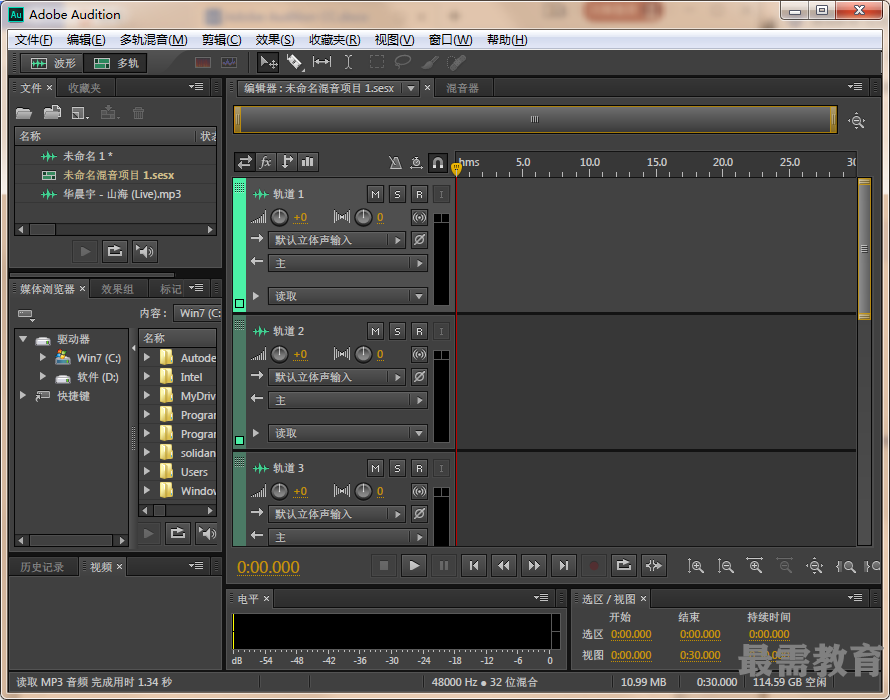The image size is (890, 700).
Task: Click zoom out amplitude icon
Action: pos(725,566)
